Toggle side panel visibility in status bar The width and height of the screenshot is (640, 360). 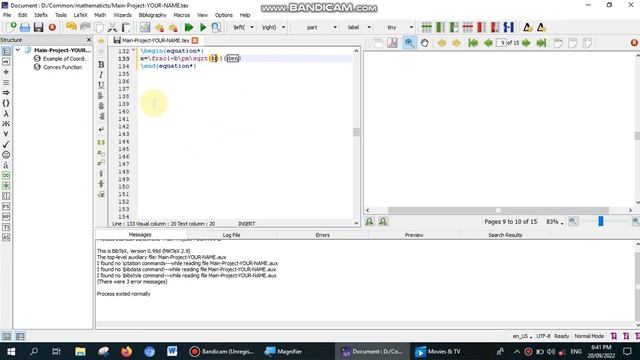click(x=7, y=336)
